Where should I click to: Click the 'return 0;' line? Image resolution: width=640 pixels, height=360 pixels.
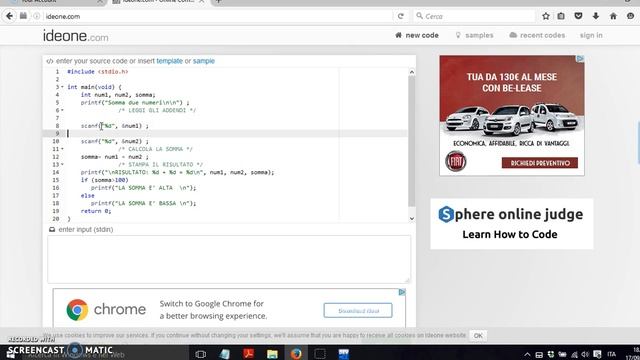click(x=96, y=211)
